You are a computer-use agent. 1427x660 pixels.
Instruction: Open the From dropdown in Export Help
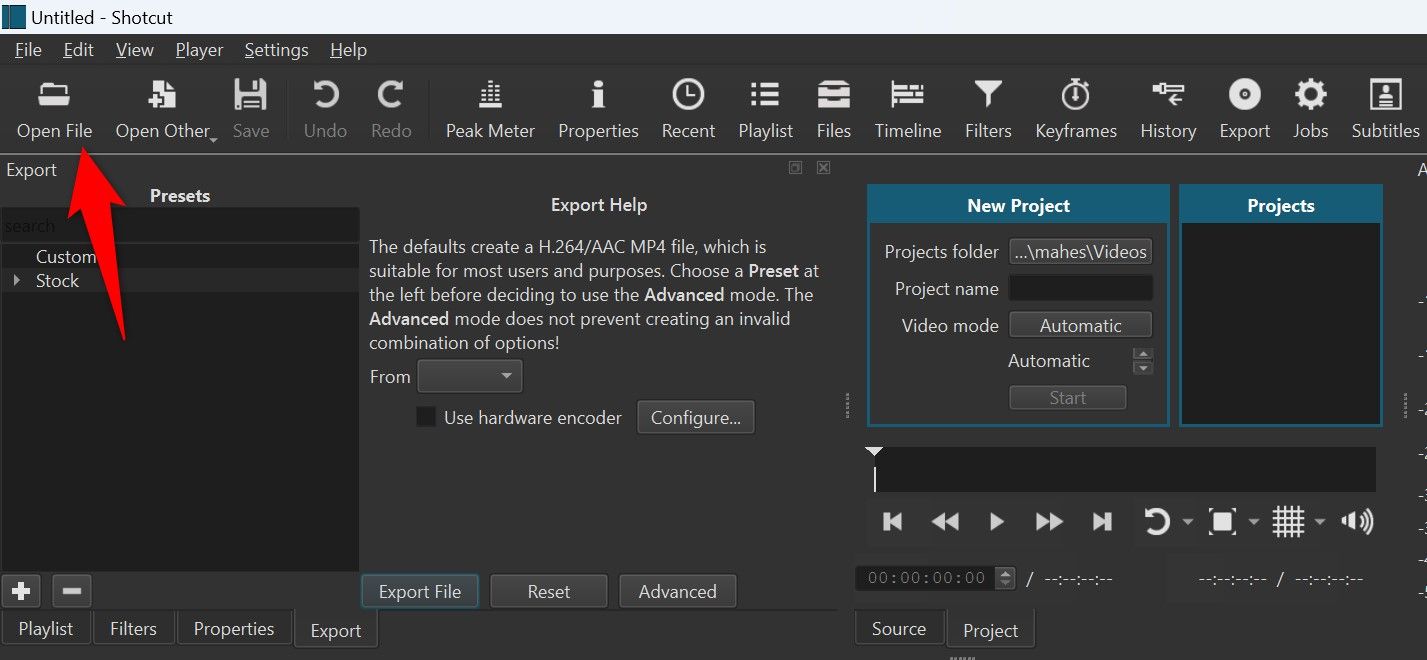(469, 376)
